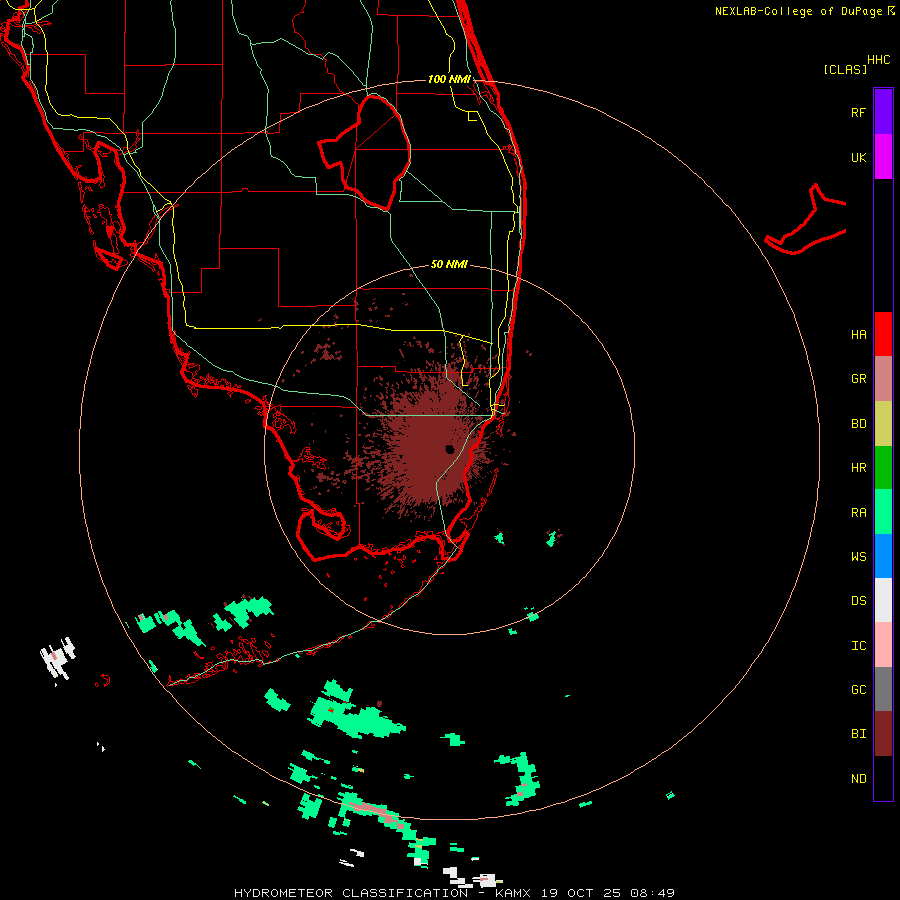Click the GC gray legend swatch
Screen dimensions: 900x900
(883, 689)
